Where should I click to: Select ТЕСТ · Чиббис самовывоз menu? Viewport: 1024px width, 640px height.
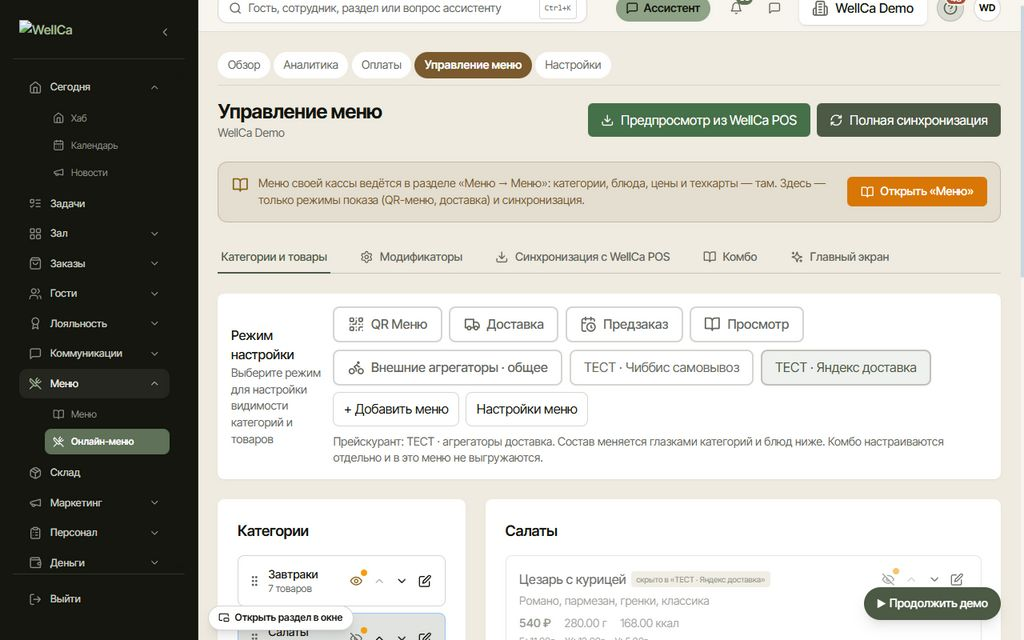coord(662,368)
